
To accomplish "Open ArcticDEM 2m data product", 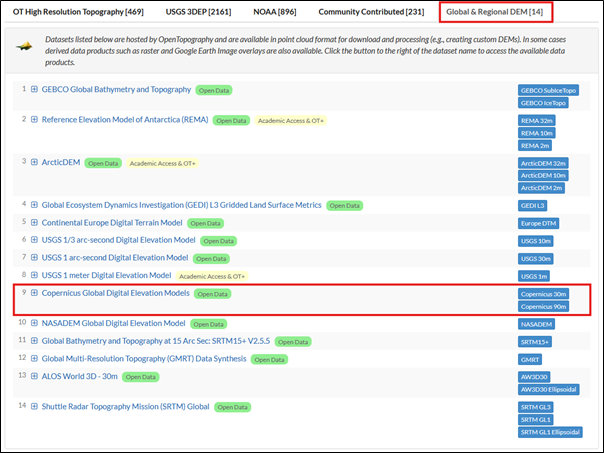I will 541,188.
